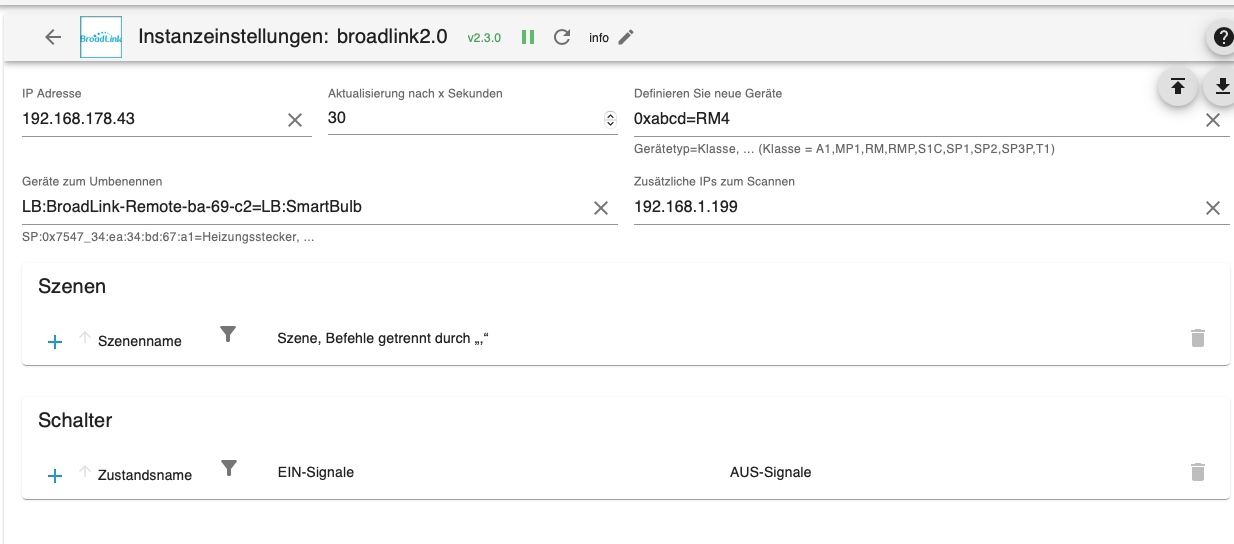The width and height of the screenshot is (1234, 544).
Task: Restart the instance with the reload icon
Action: [562, 37]
